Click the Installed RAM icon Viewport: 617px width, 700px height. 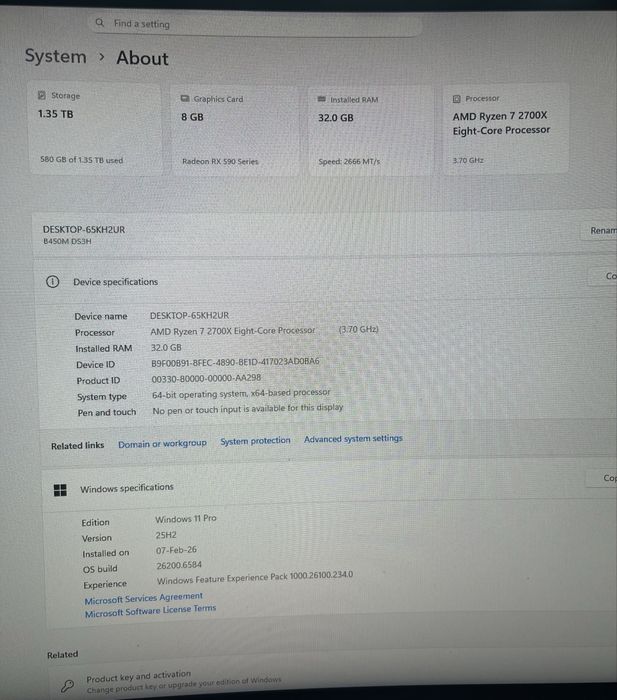pyautogui.click(x=321, y=99)
